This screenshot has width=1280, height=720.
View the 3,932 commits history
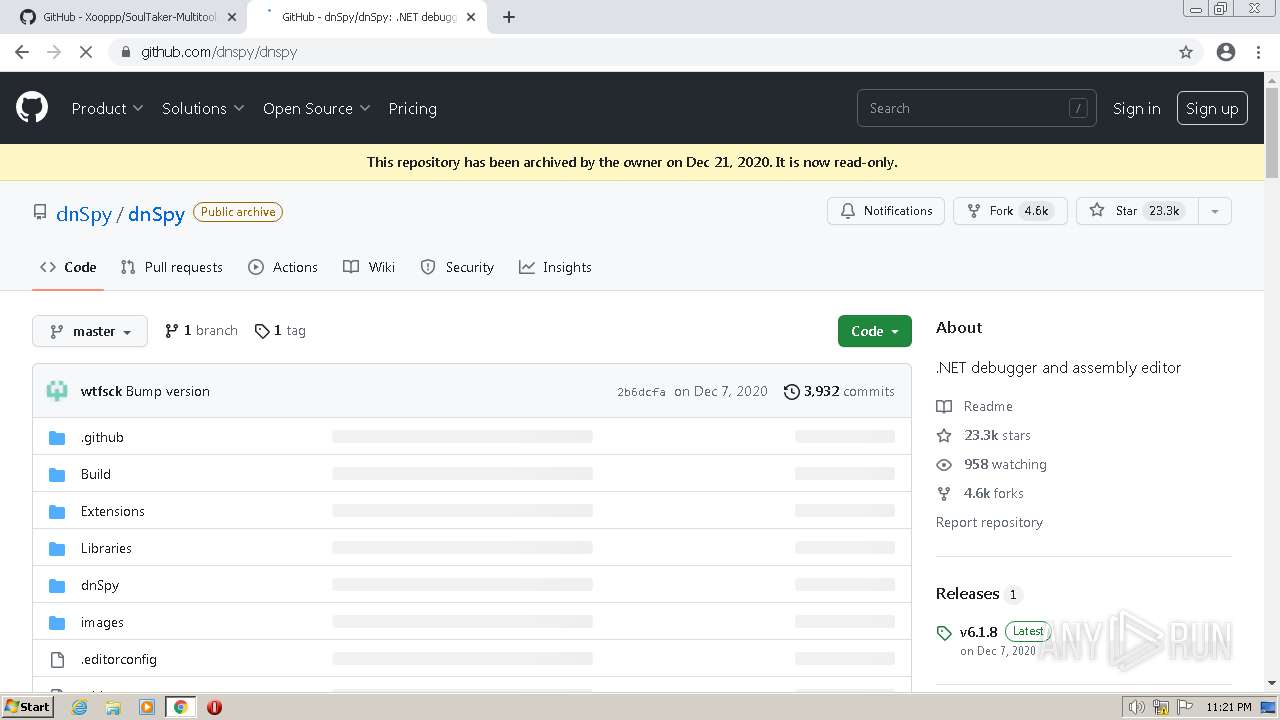(839, 391)
